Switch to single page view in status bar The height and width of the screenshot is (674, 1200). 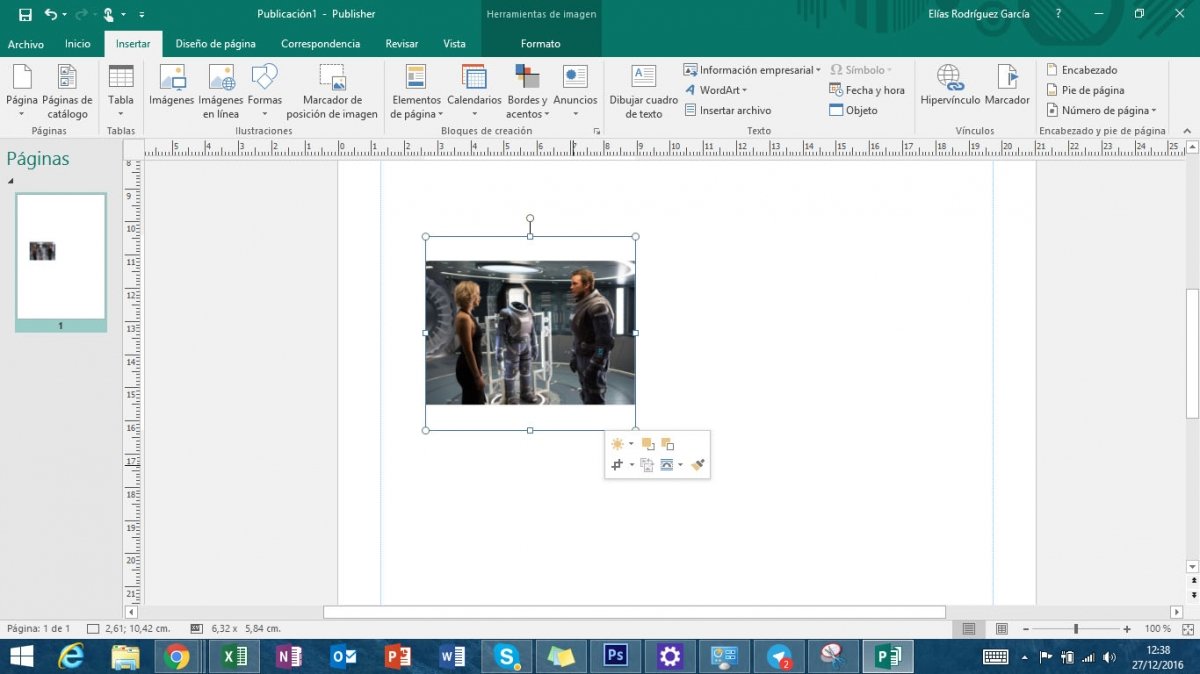click(x=968, y=629)
